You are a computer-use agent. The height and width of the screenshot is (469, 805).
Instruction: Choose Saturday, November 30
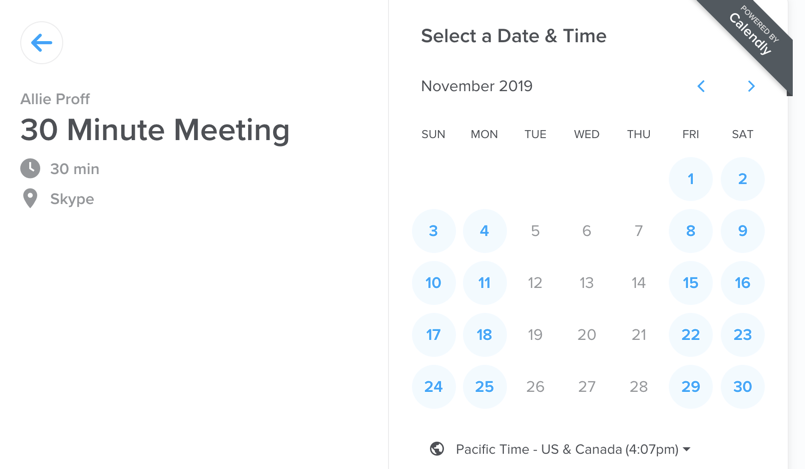(742, 387)
